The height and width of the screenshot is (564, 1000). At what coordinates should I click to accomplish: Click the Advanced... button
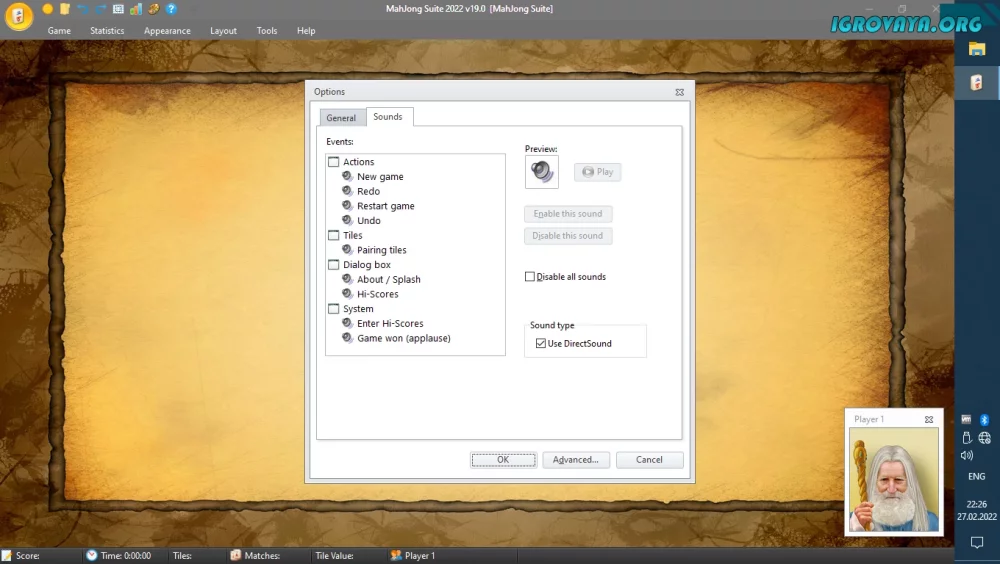click(x=575, y=460)
